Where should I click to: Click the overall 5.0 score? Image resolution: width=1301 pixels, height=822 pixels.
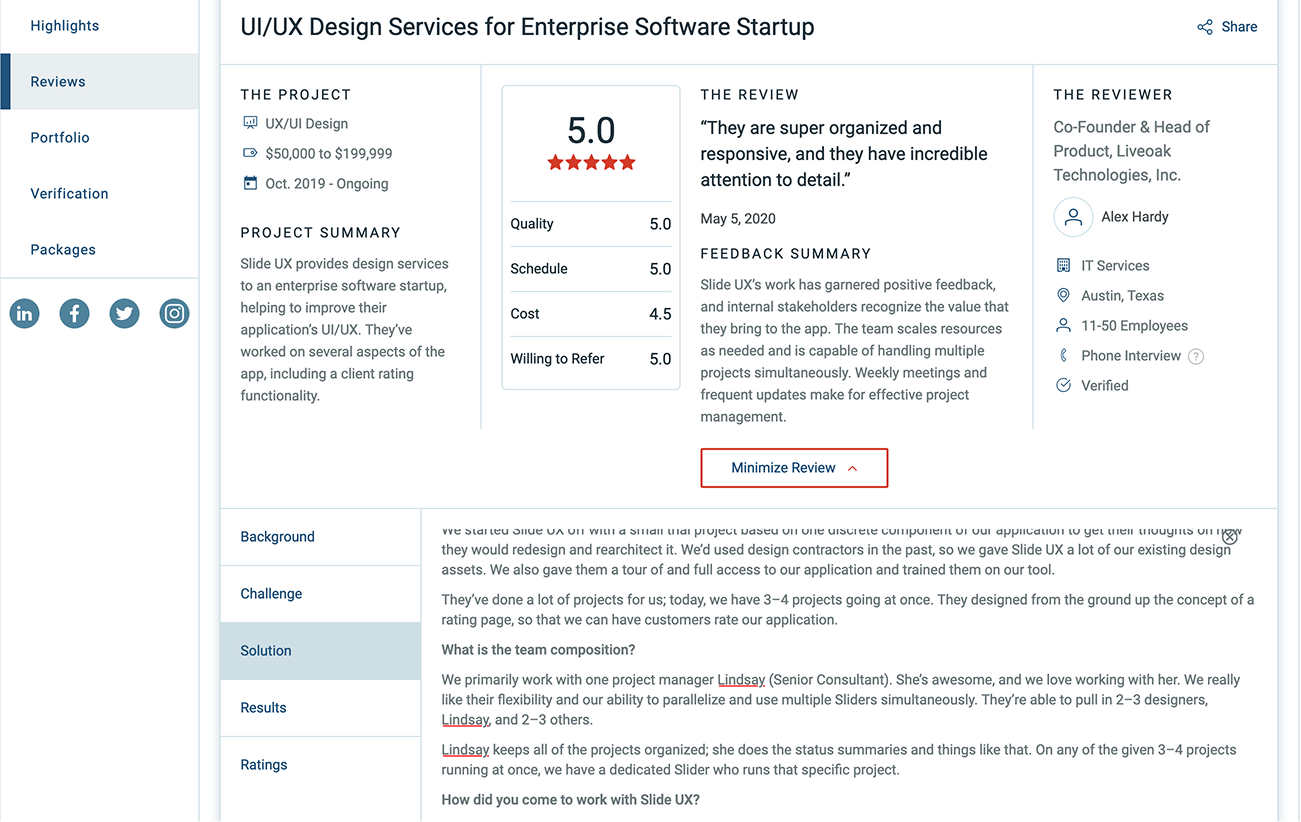(591, 131)
